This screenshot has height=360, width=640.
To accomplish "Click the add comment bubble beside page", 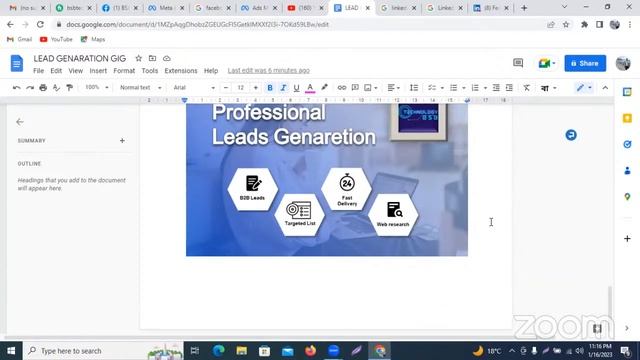I will coord(571,135).
